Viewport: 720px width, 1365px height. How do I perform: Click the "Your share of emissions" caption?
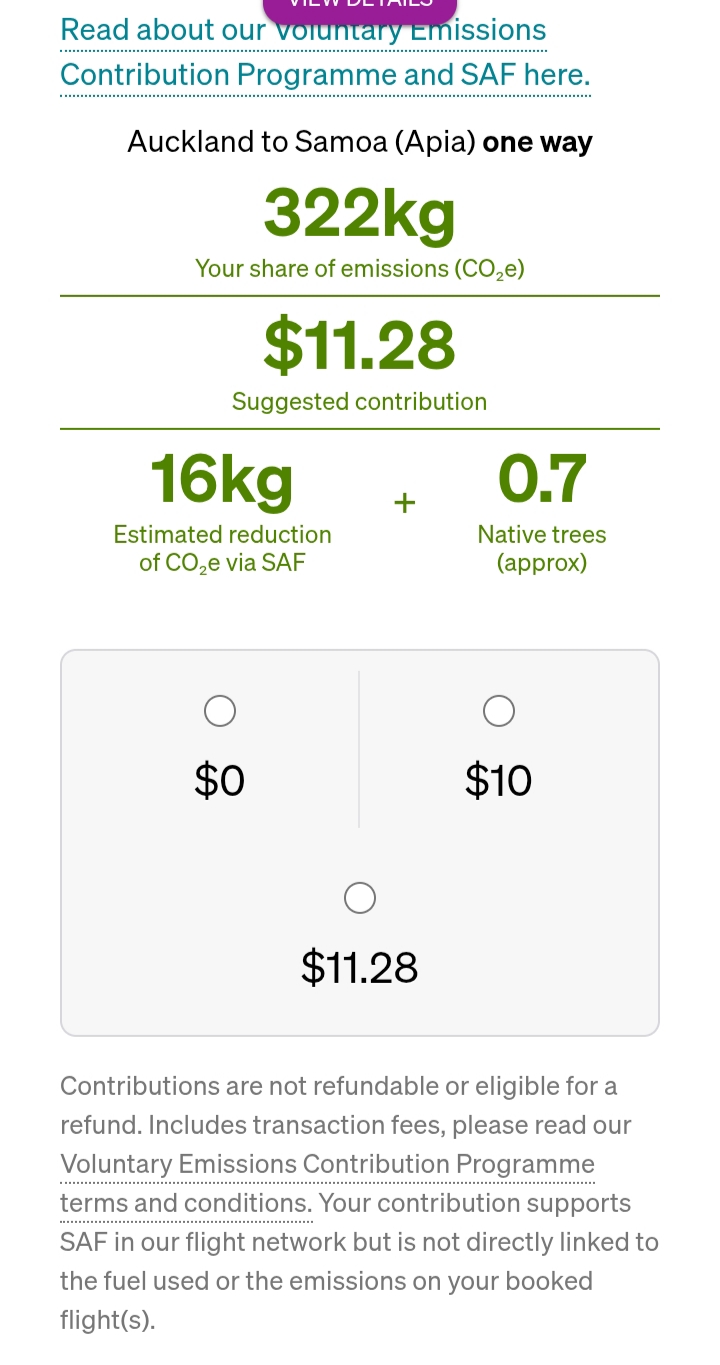[x=360, y=269]
